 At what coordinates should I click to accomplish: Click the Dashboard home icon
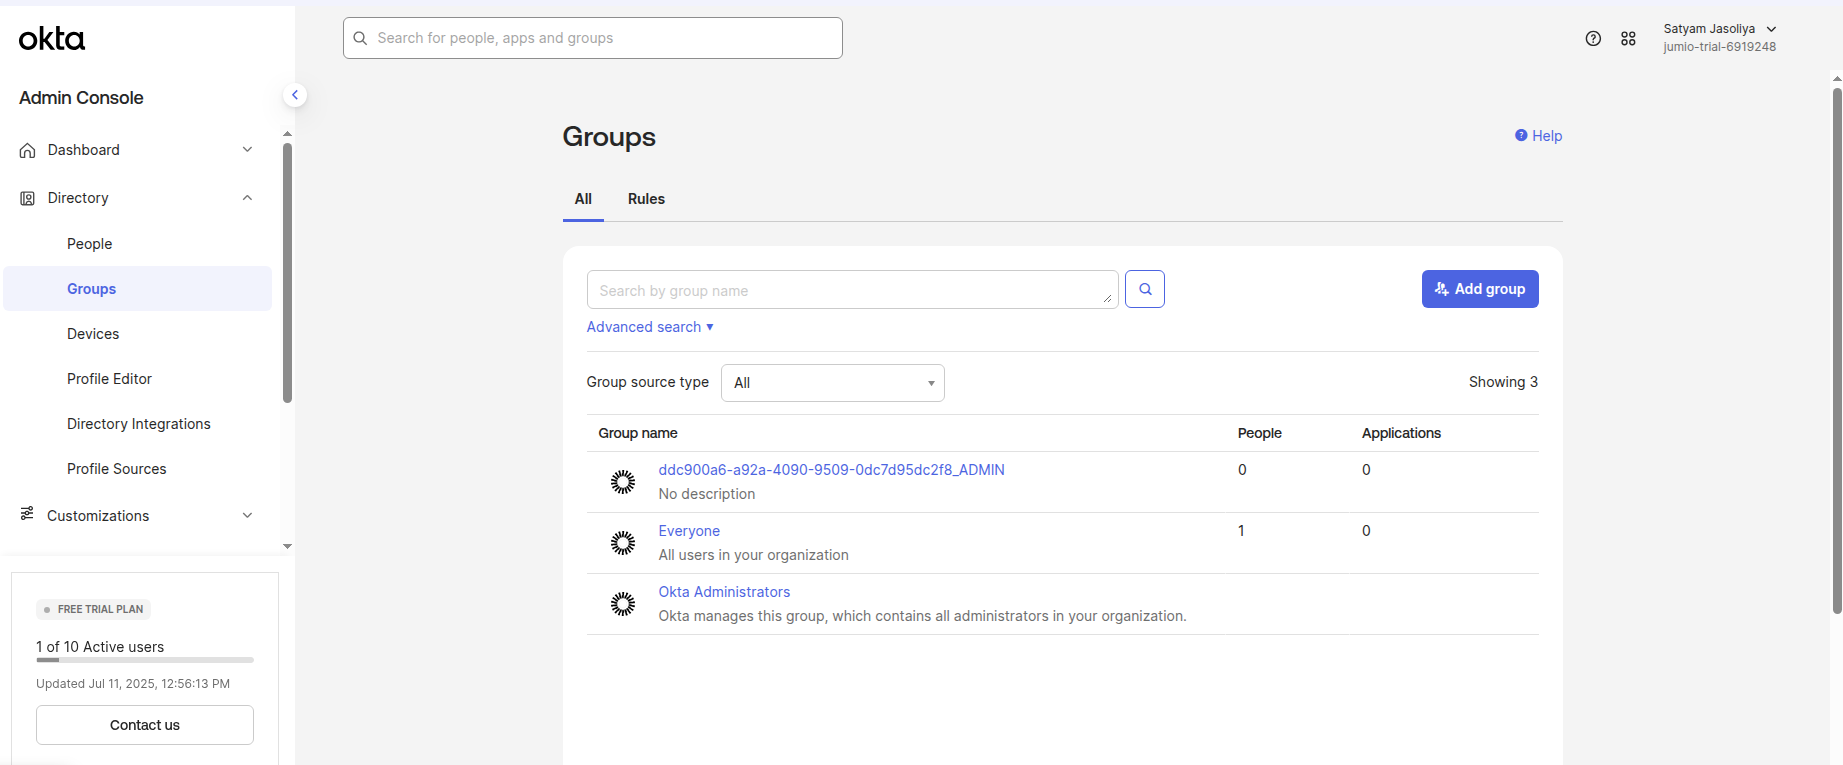pyautogui.click(x=28, y=150)
